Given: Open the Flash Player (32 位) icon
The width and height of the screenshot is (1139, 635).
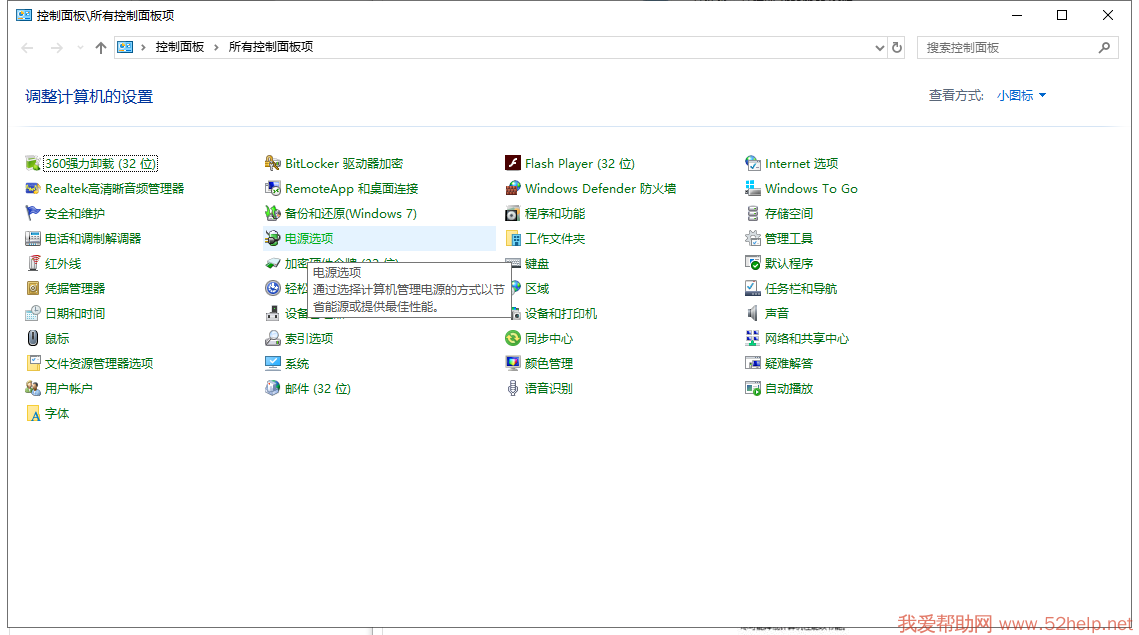Looking at the screenshot, I should pos(513,164).
